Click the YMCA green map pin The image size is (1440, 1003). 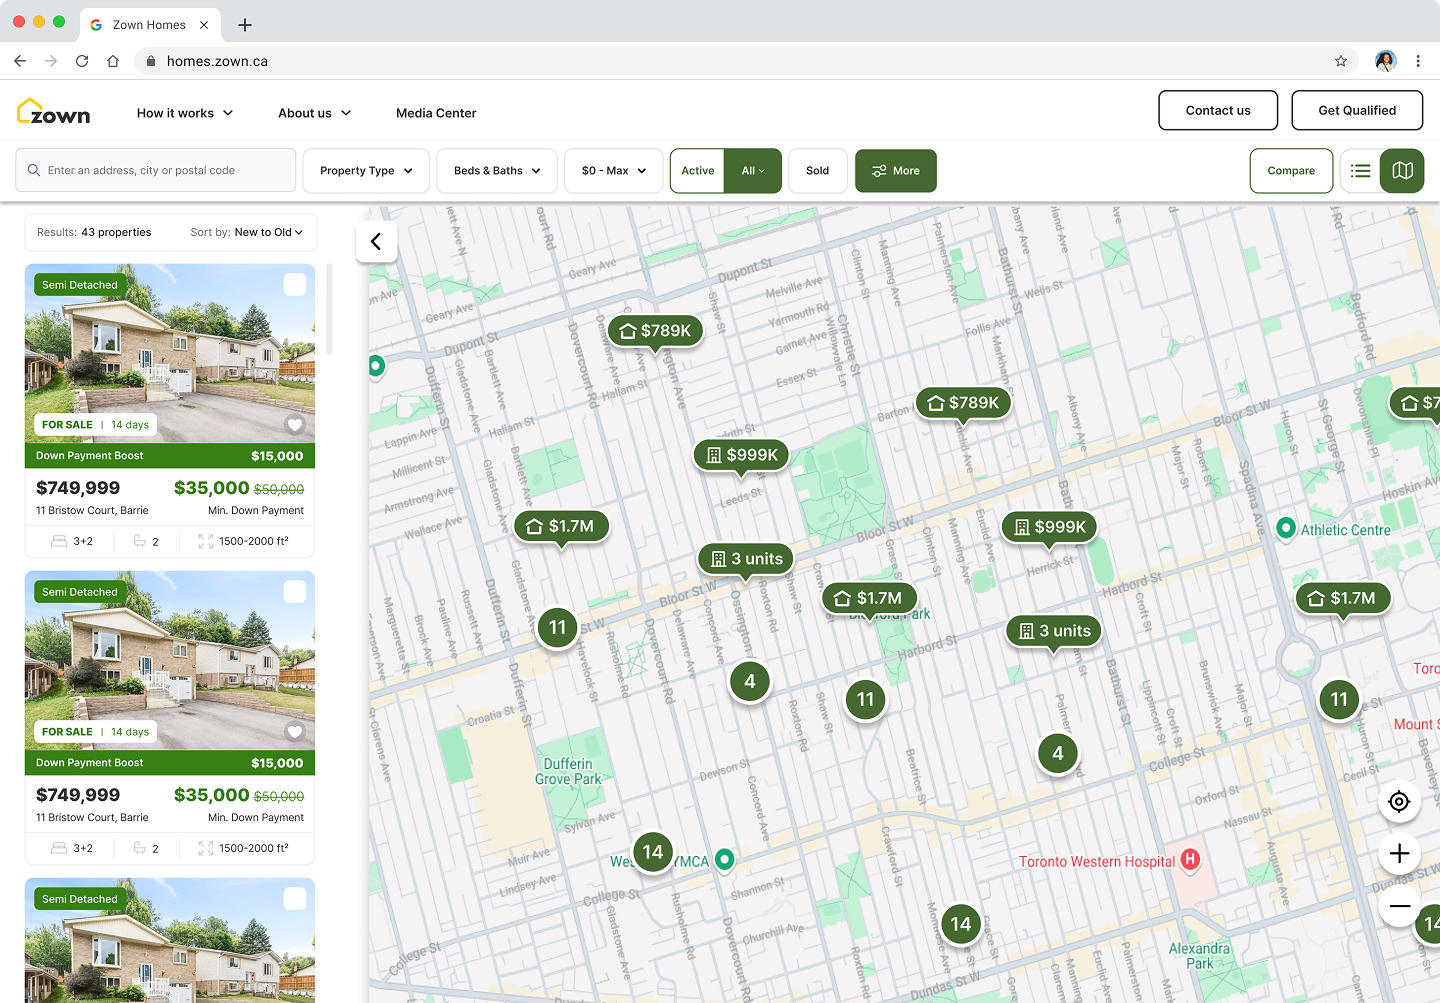(x=725, y=859)
